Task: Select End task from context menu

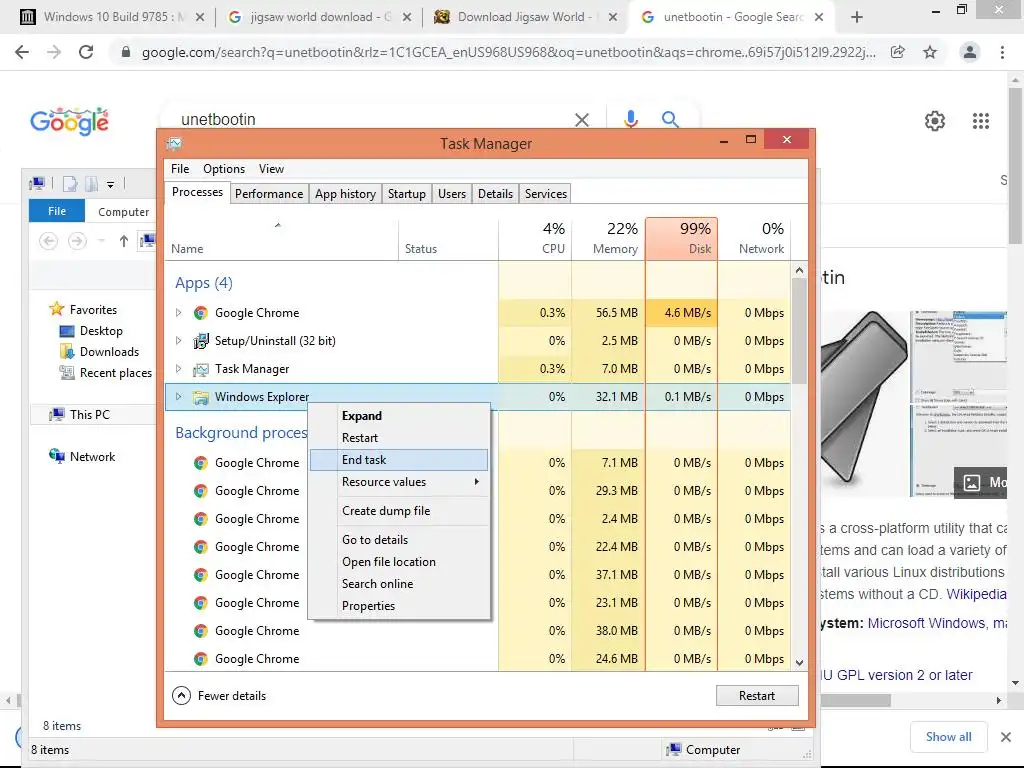Action: [399, 460]
